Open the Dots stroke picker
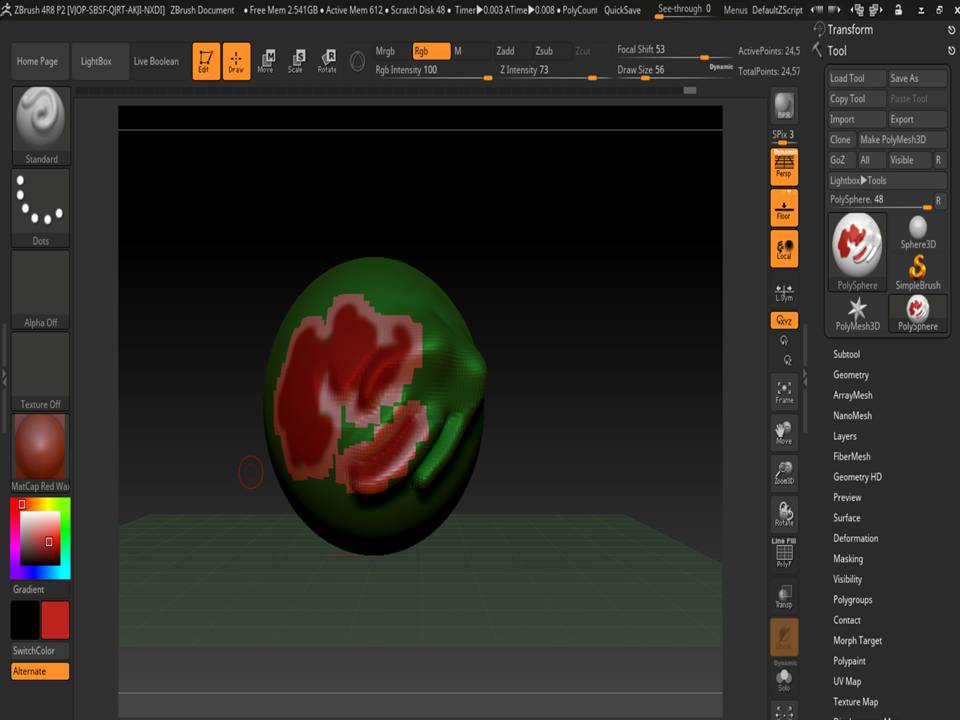Image resolution: width=960 pixels, height=720 pixels. [41, 208]
